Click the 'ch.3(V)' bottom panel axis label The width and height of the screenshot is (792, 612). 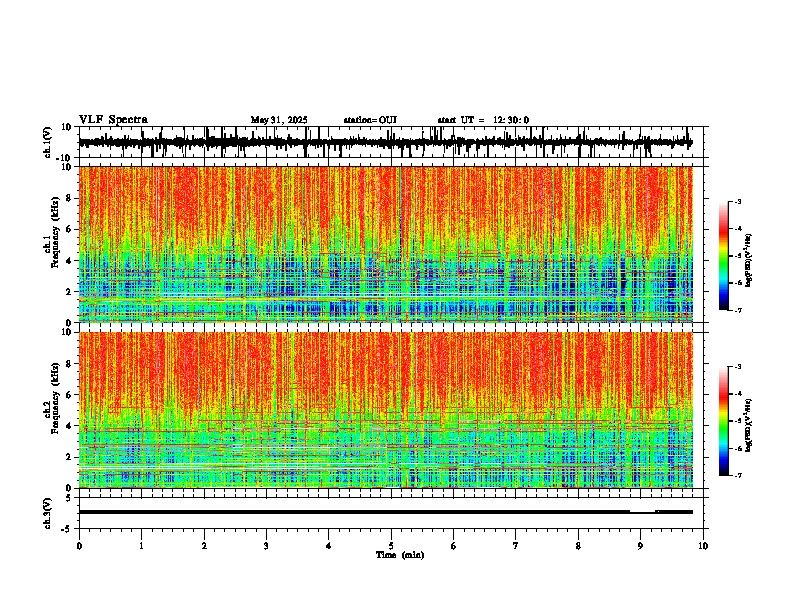pos(49,513)
